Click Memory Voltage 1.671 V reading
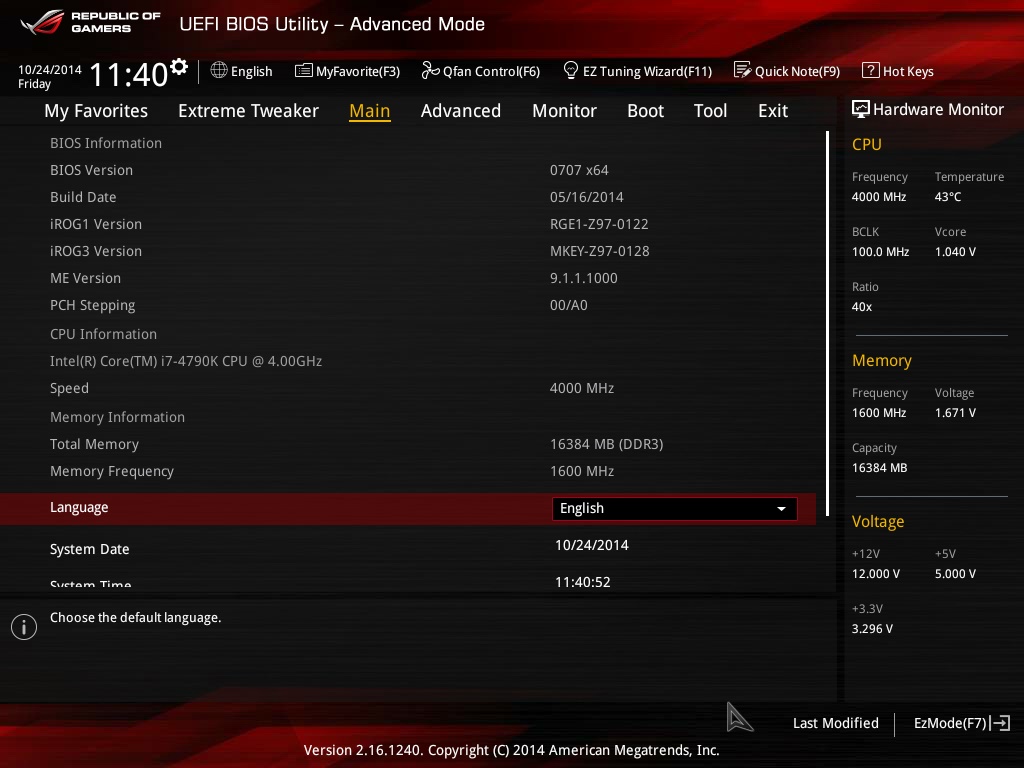The width and height of the screenshot is (1024, 768). 955,413
